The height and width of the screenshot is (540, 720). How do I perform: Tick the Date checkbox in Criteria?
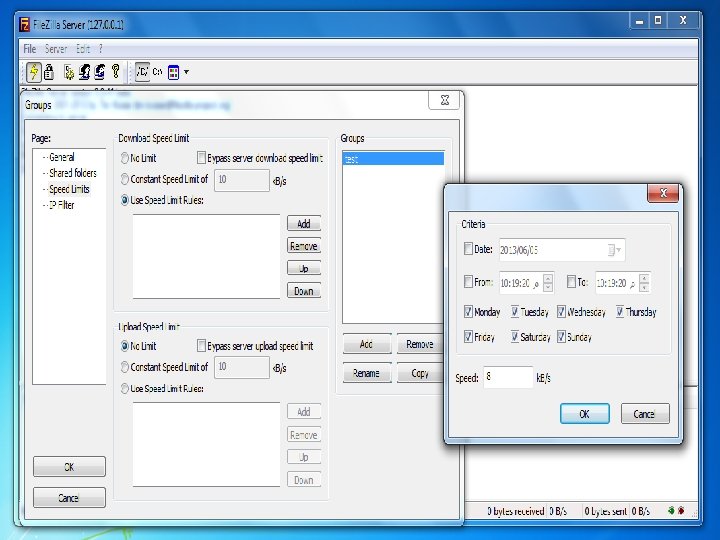[x=468, y=249]
